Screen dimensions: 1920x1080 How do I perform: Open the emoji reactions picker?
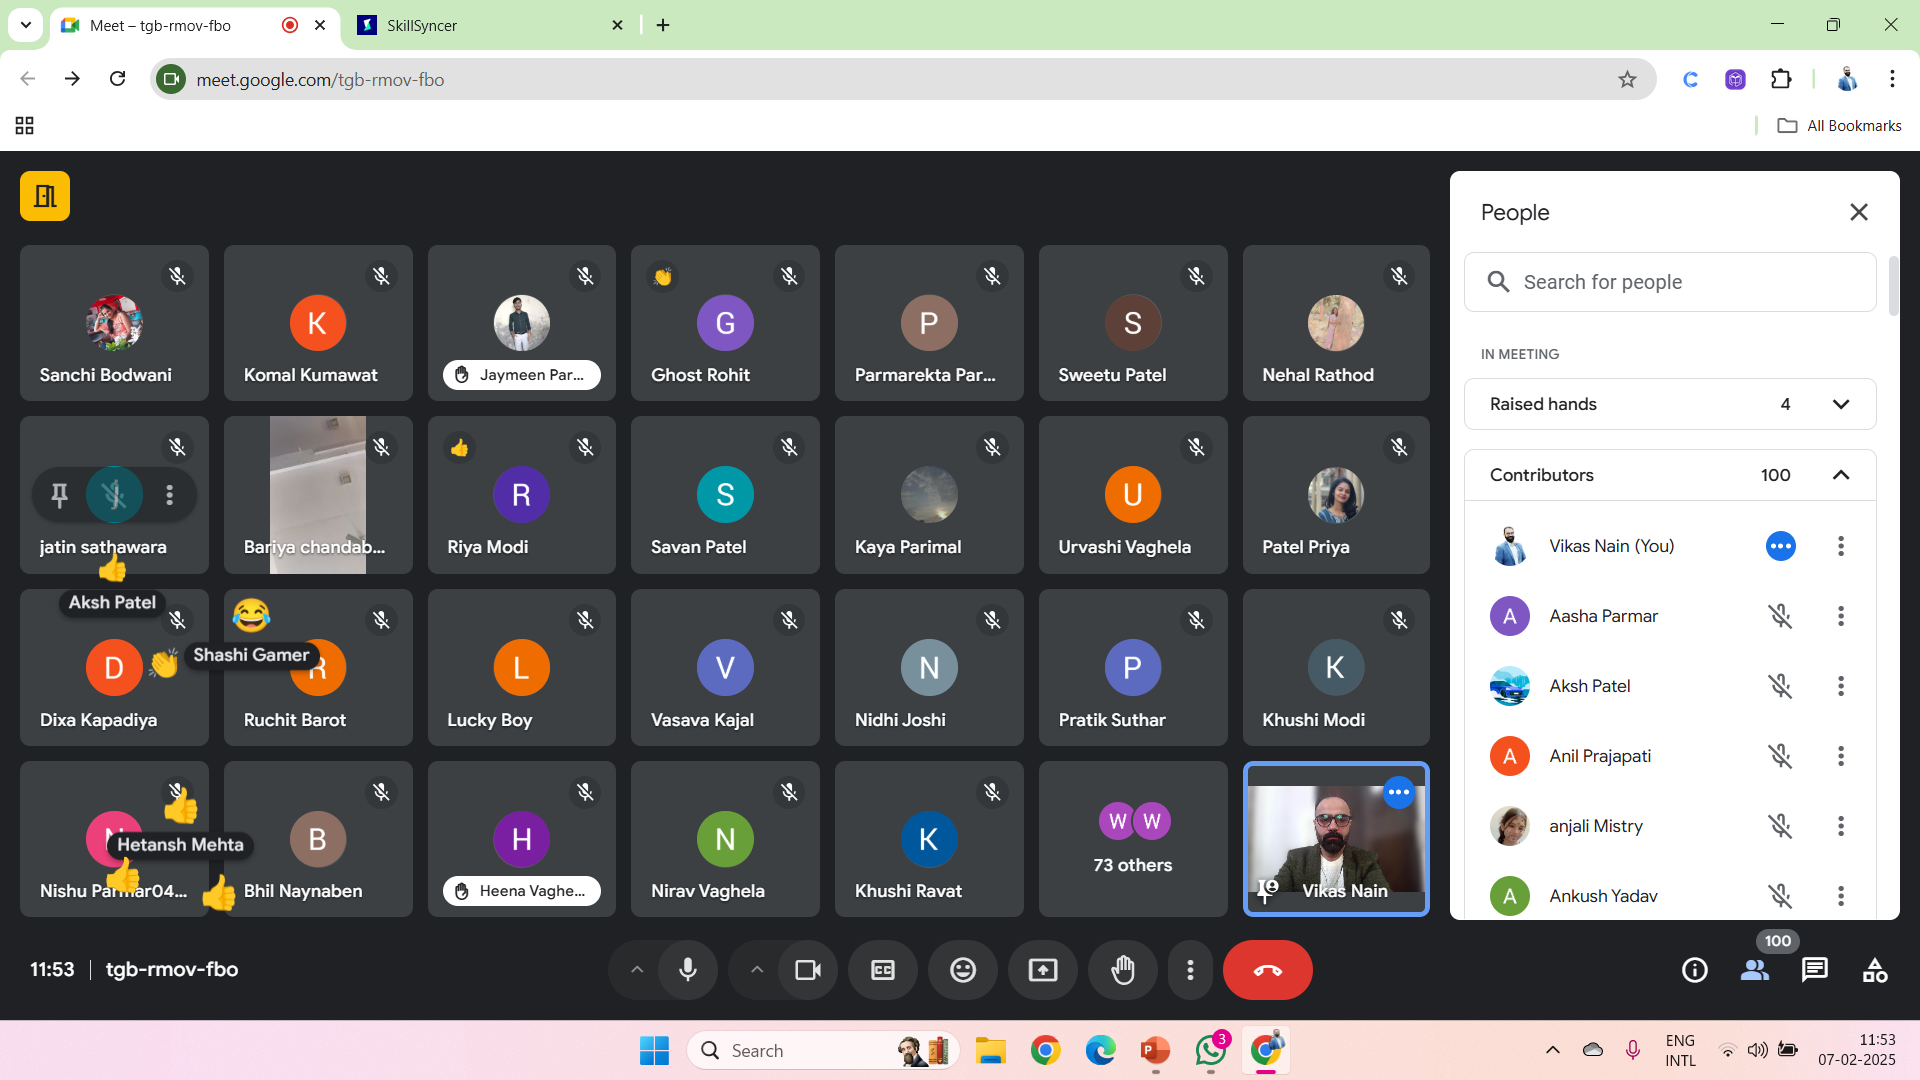click(963, 970)
